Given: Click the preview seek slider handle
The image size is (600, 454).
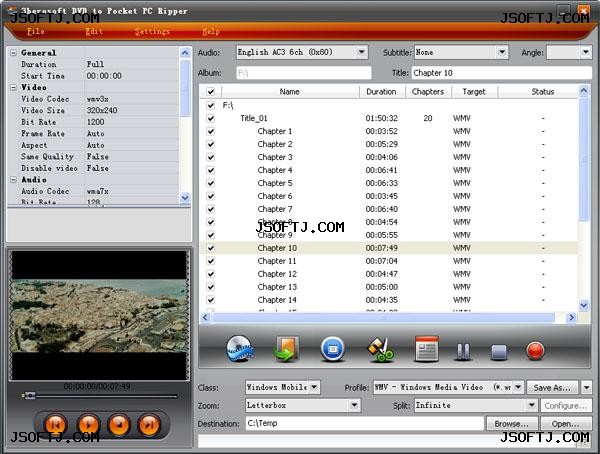Looking at the screenshot, I should pos(29,395).
